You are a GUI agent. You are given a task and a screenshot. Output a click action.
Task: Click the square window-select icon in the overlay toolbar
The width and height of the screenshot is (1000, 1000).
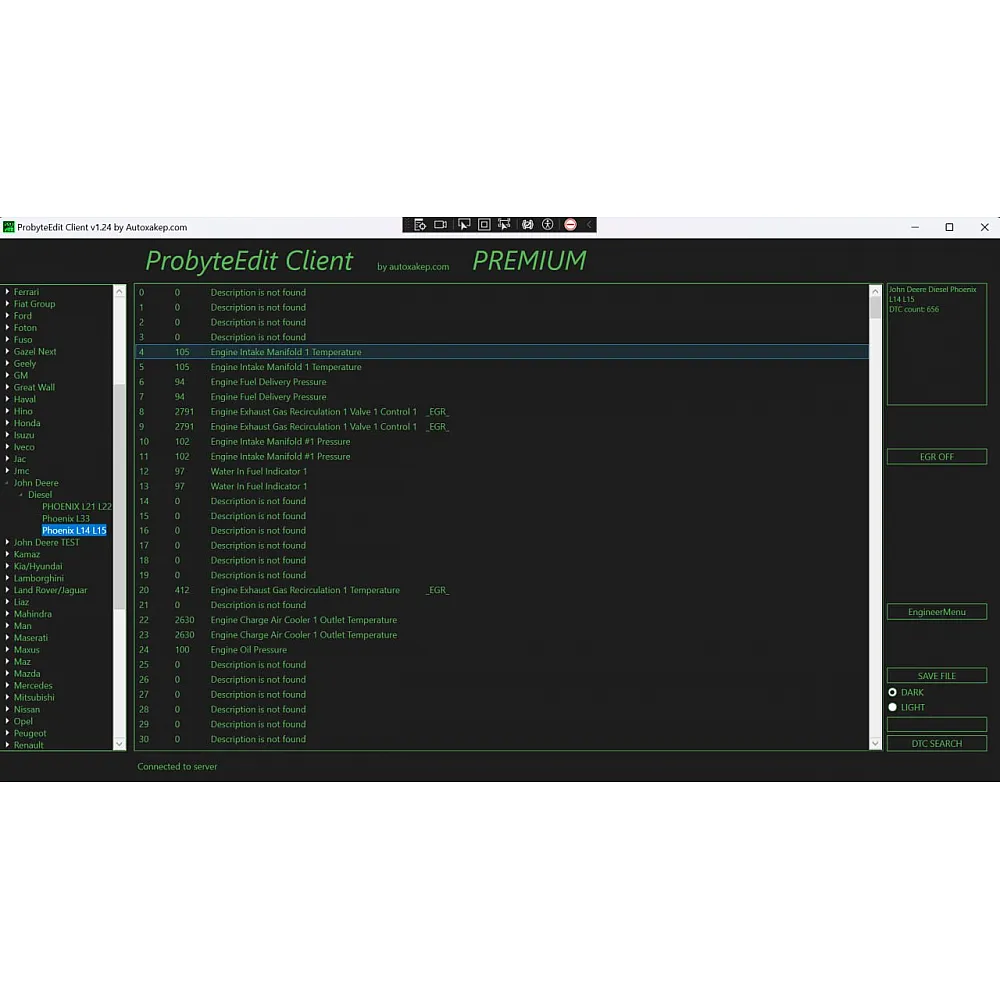point(484,225)
